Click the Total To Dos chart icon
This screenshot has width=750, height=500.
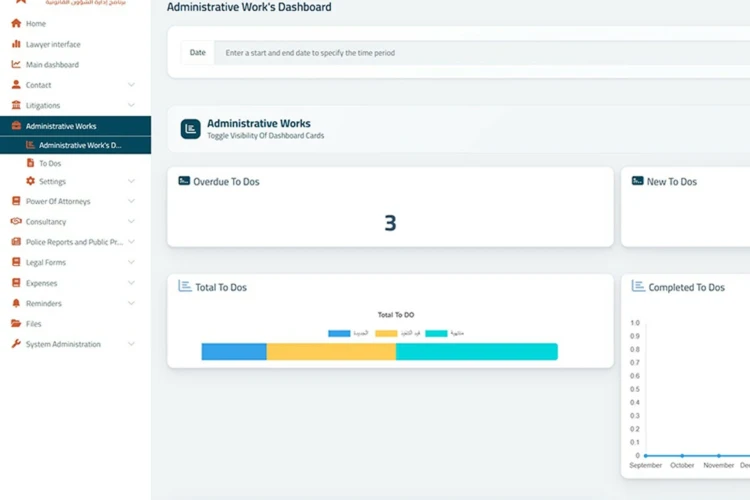185,286
